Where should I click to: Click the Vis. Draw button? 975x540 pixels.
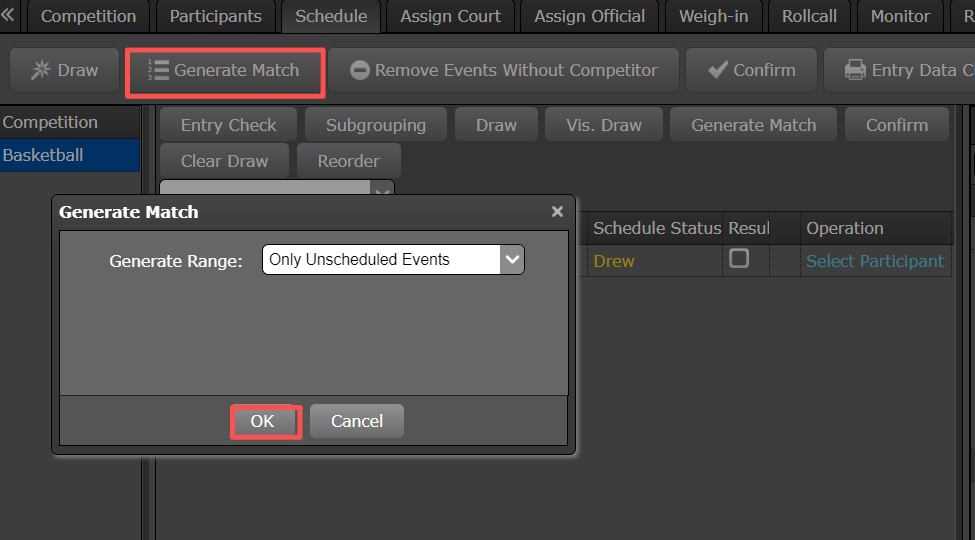click(x=603, y=125)
